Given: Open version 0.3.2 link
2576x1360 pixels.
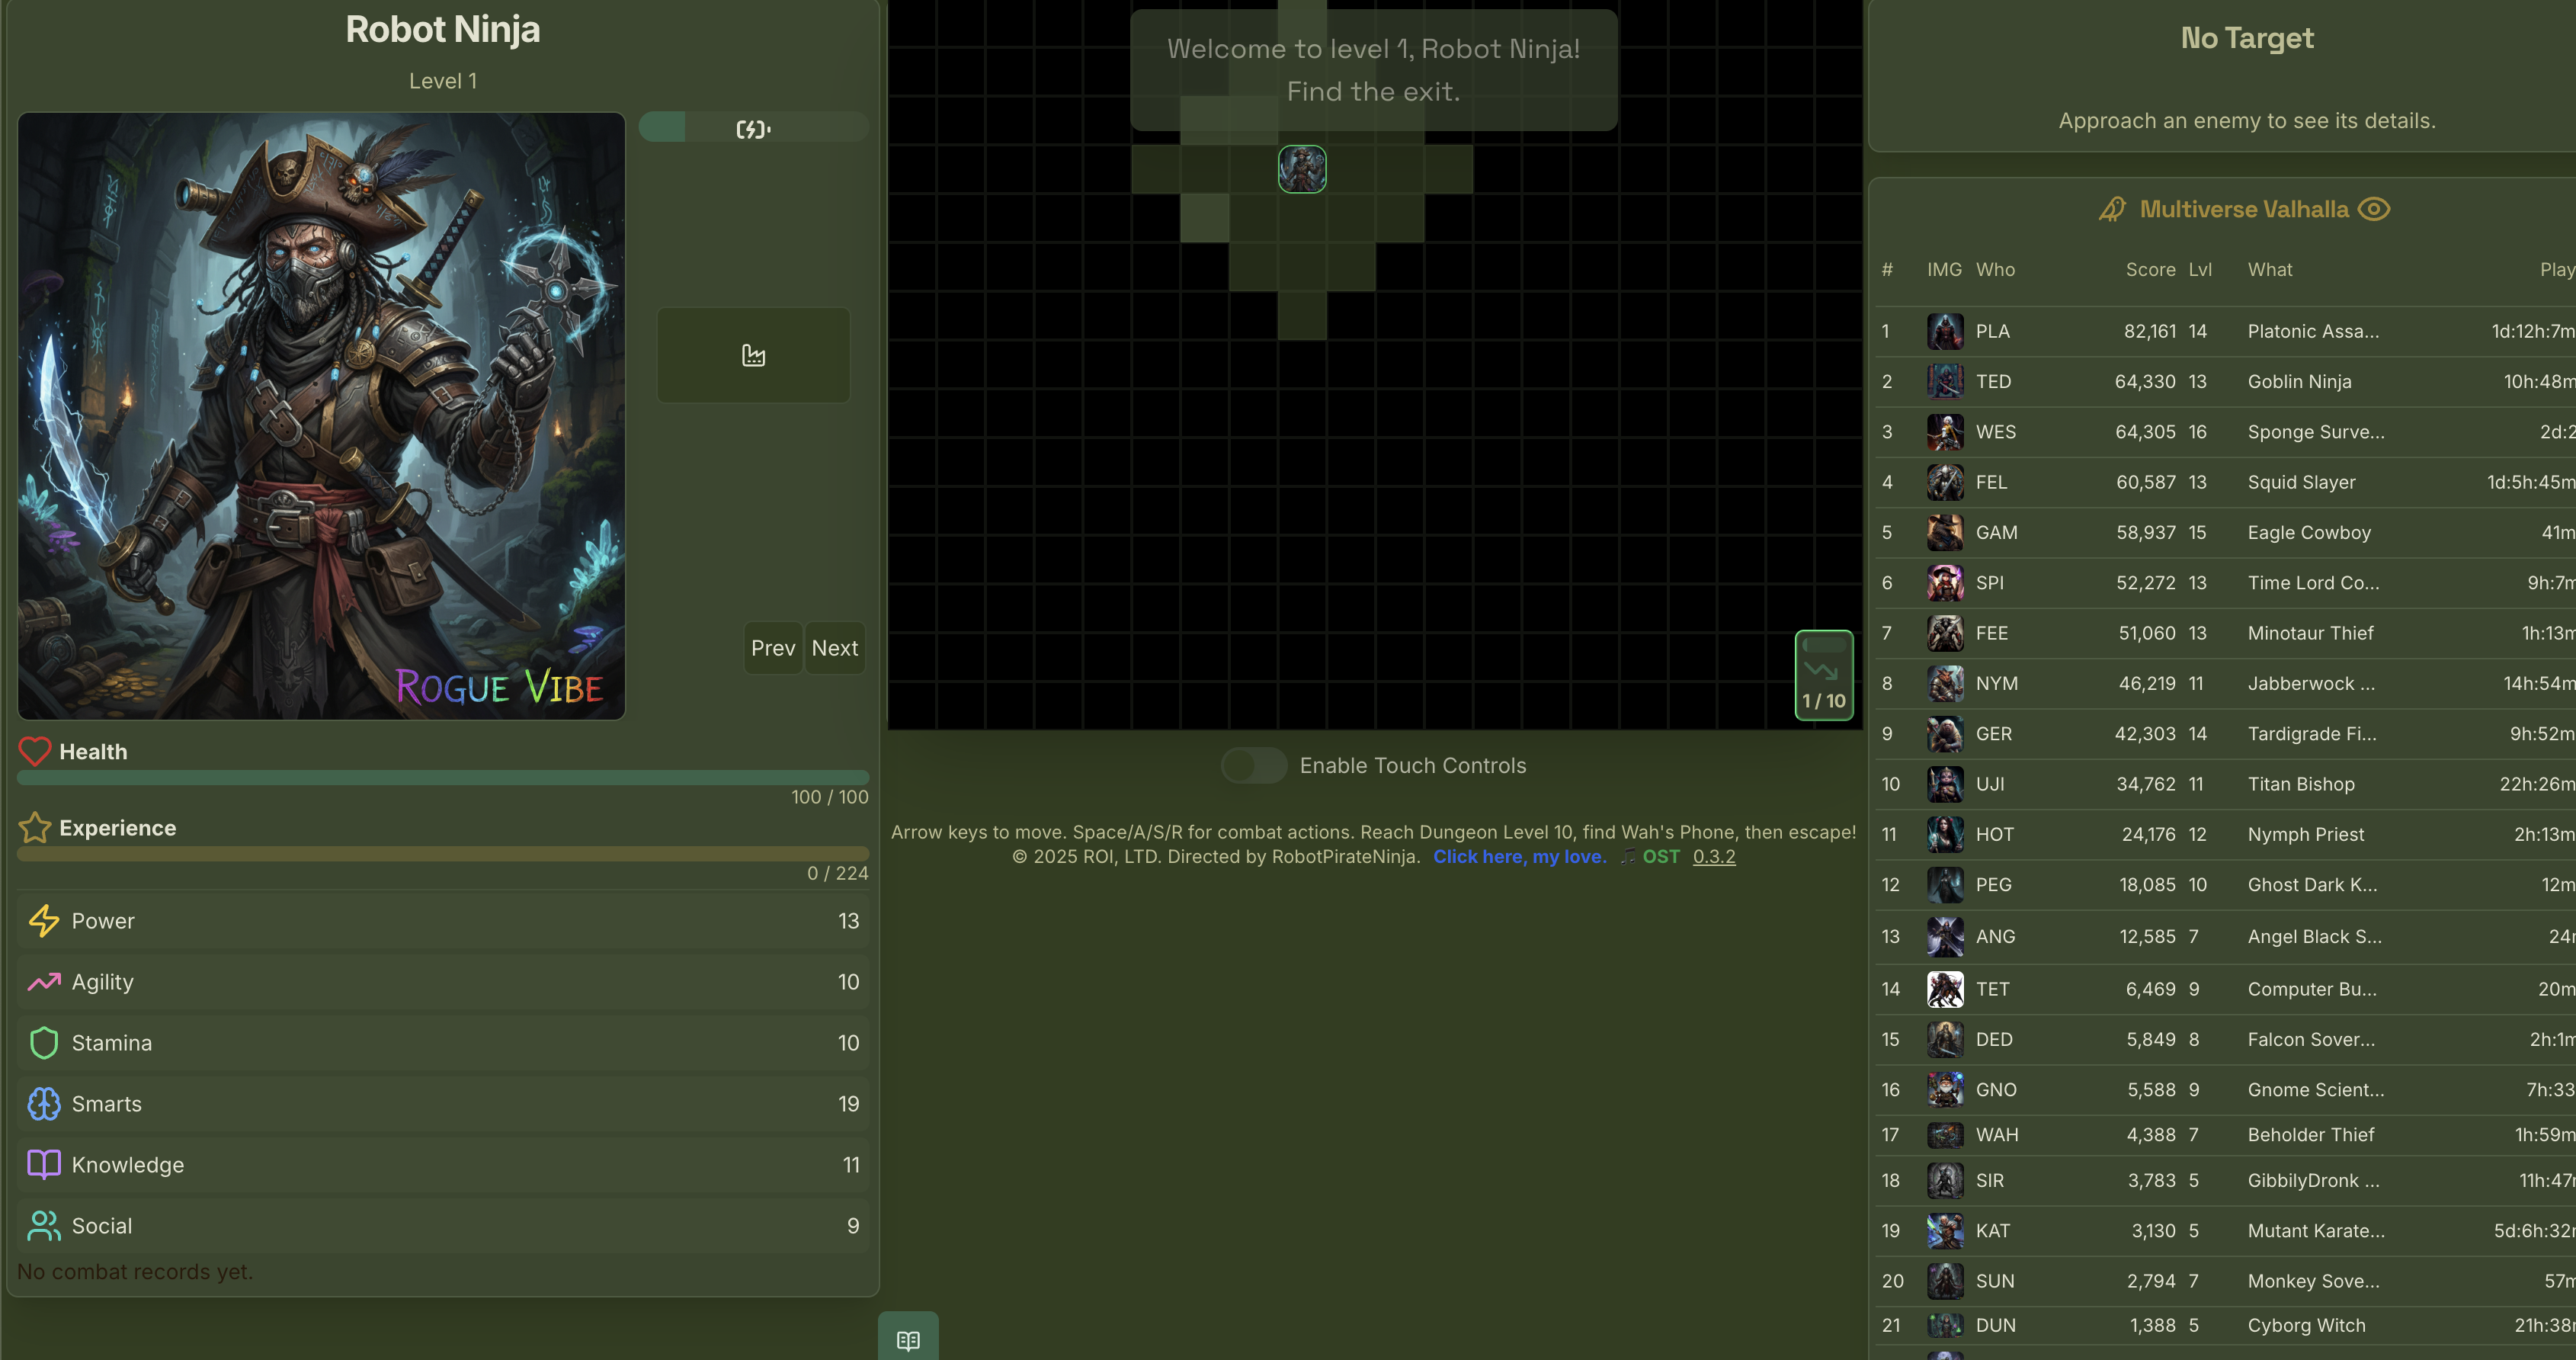Looking at the screenshot, I should (x=1713, y=856).
